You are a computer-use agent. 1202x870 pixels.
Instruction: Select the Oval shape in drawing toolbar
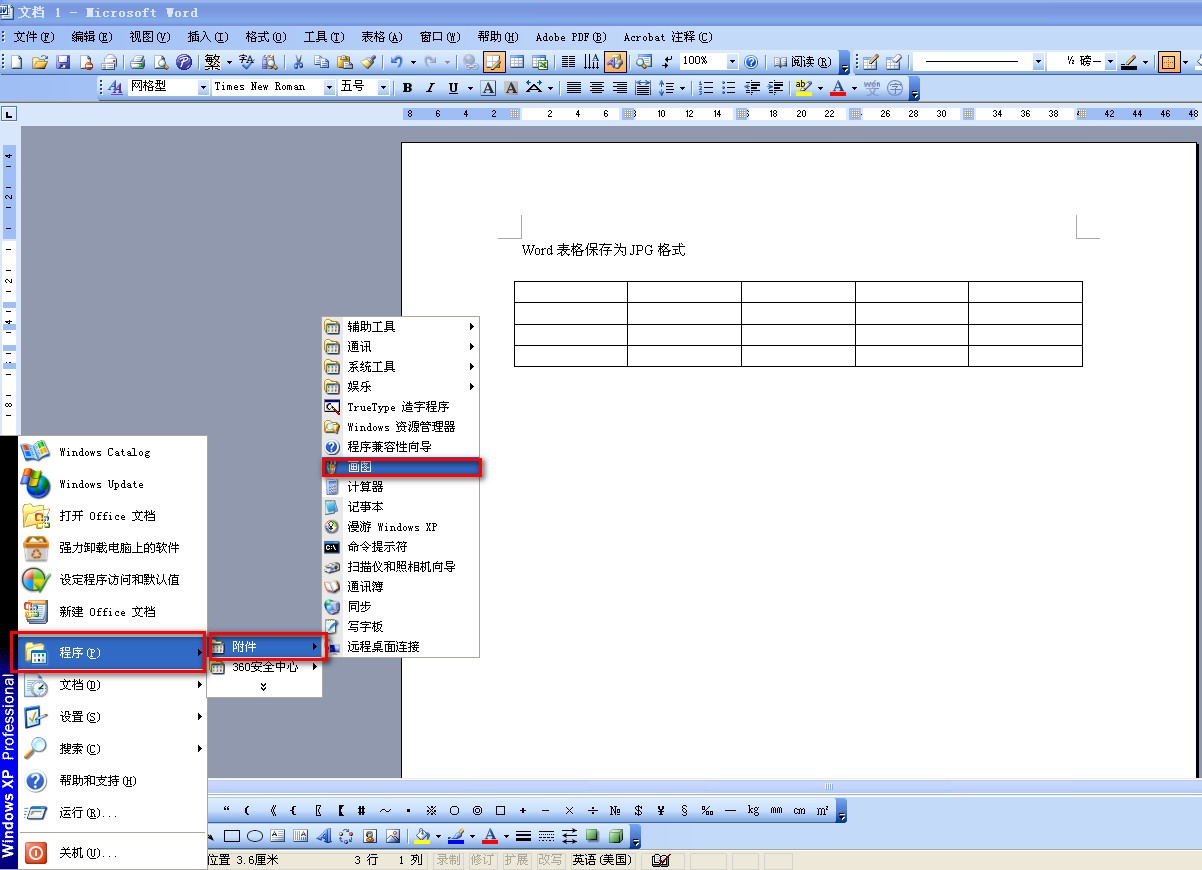tap(255, 836)
